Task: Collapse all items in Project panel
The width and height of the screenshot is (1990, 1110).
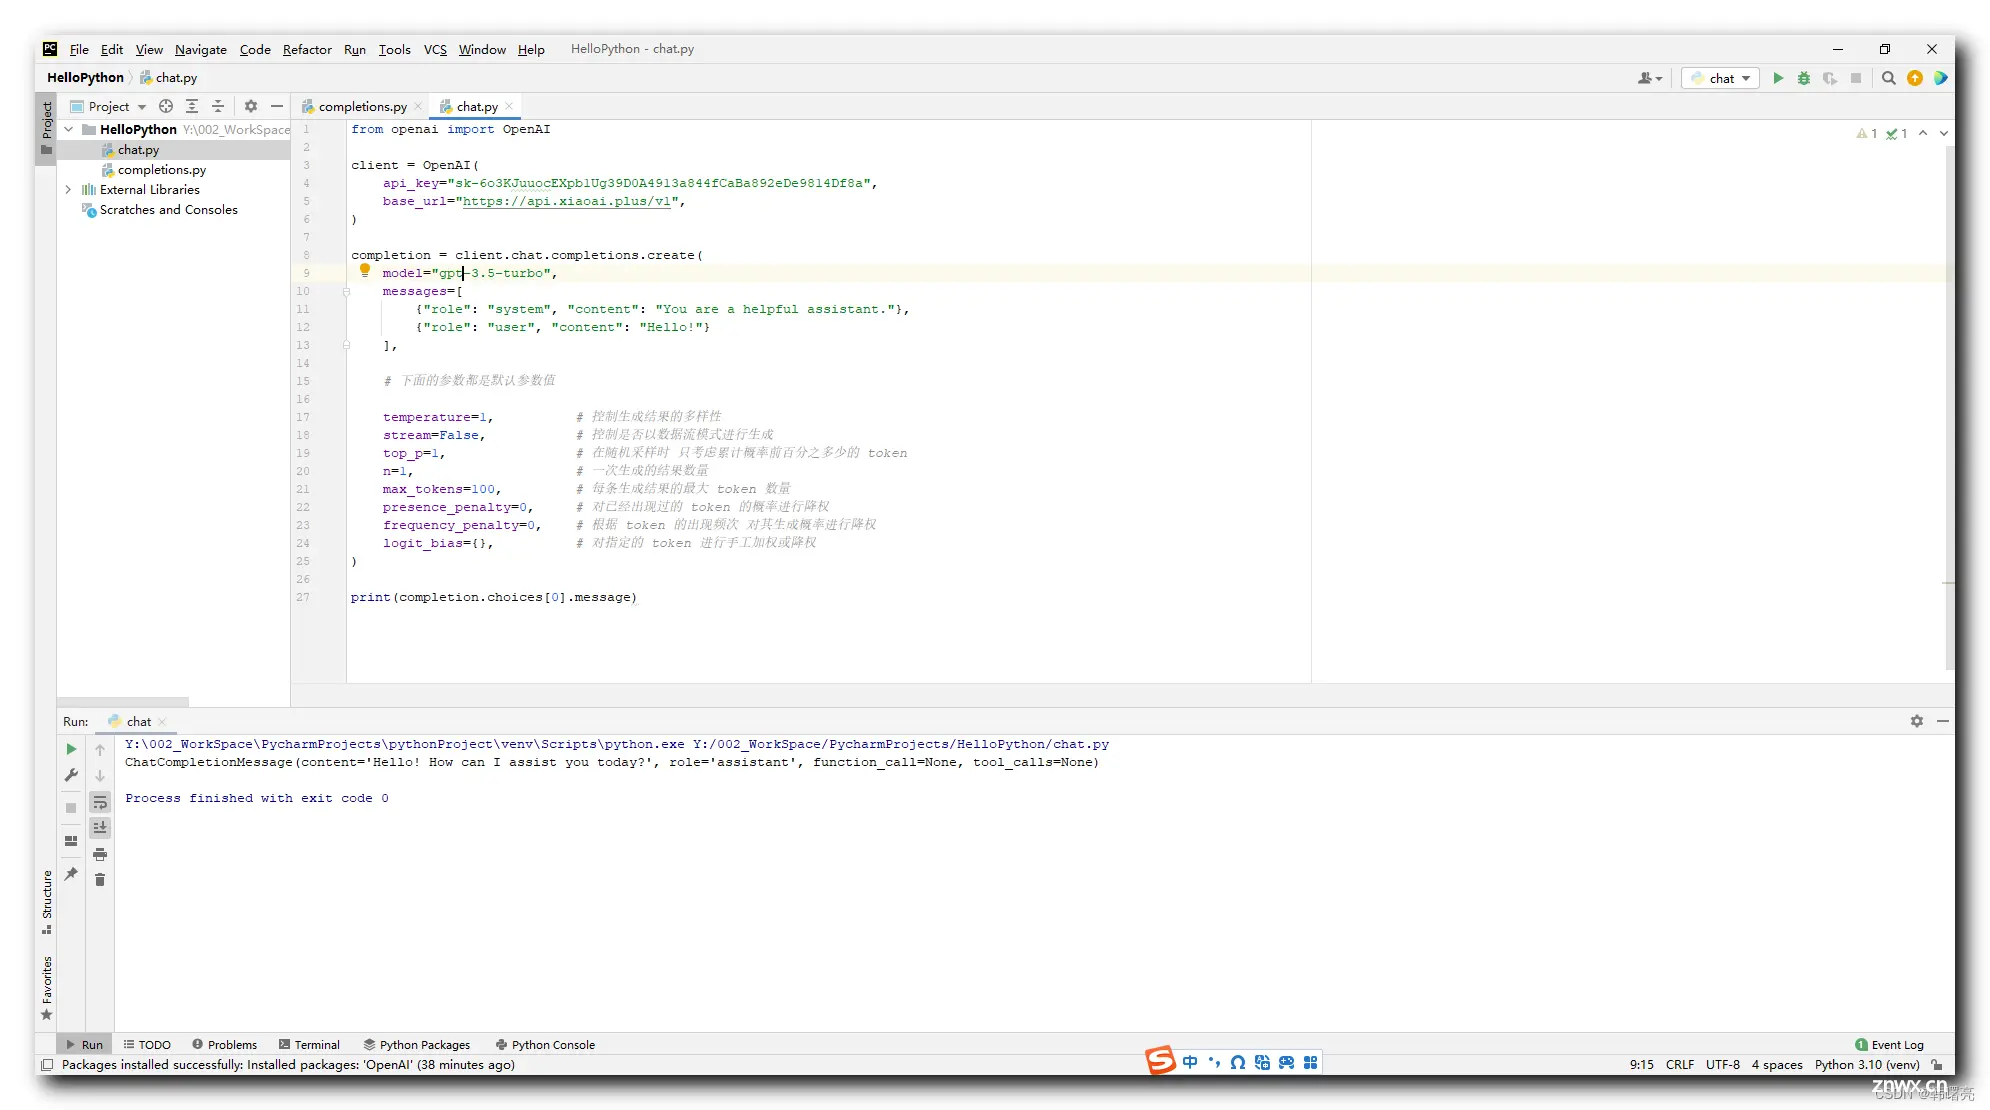Action: 218,106
